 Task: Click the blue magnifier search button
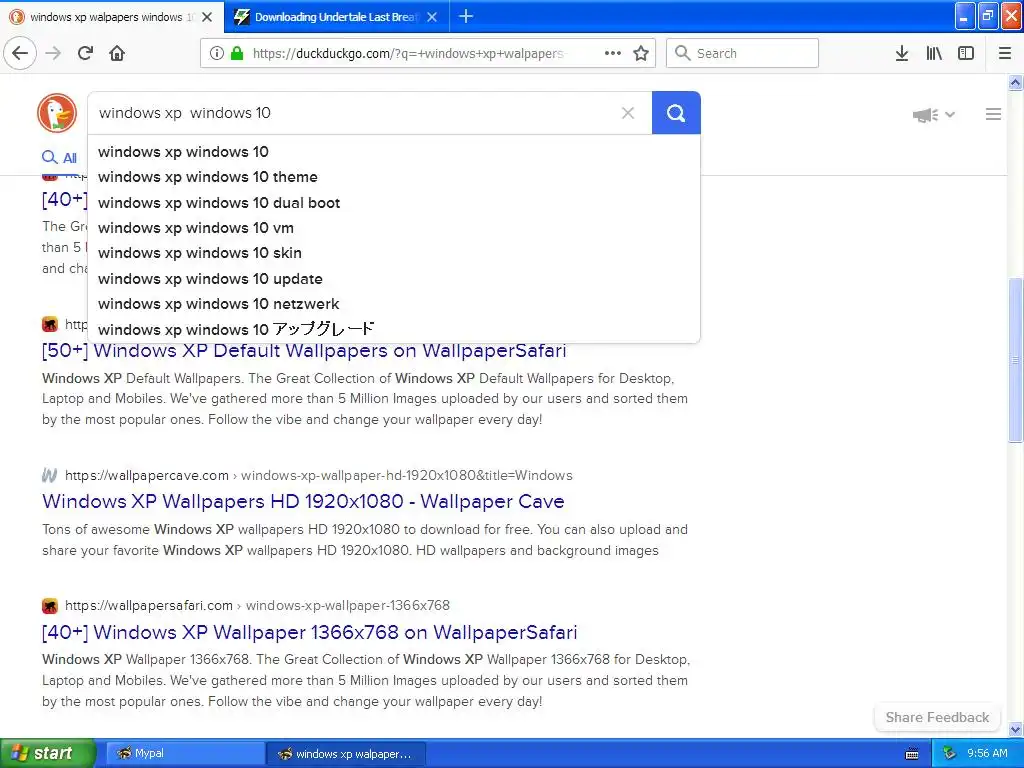pos(676,113)
